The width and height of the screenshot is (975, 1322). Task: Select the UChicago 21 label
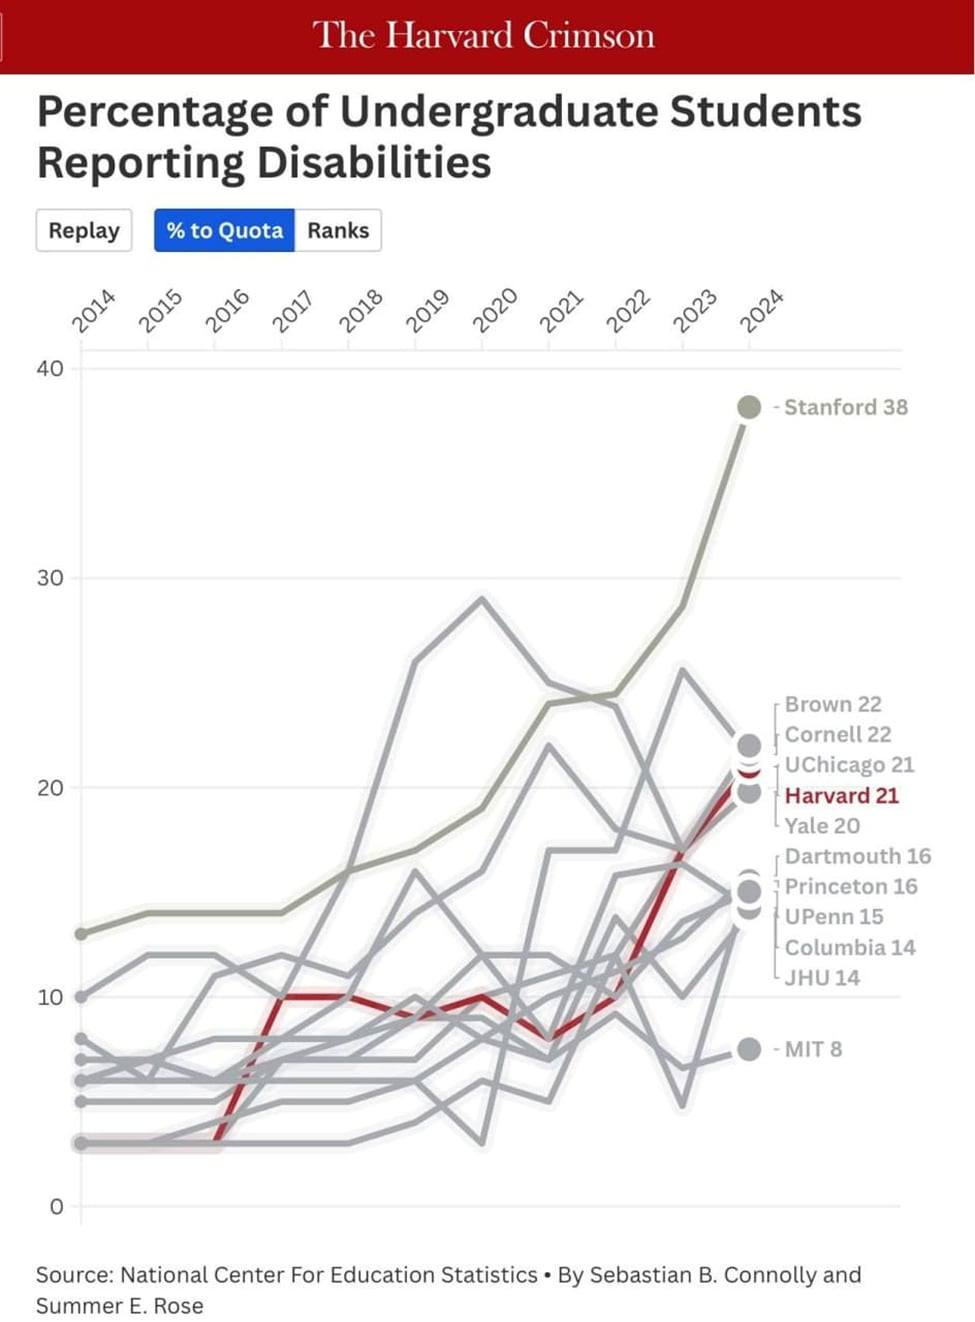[849, 765]
